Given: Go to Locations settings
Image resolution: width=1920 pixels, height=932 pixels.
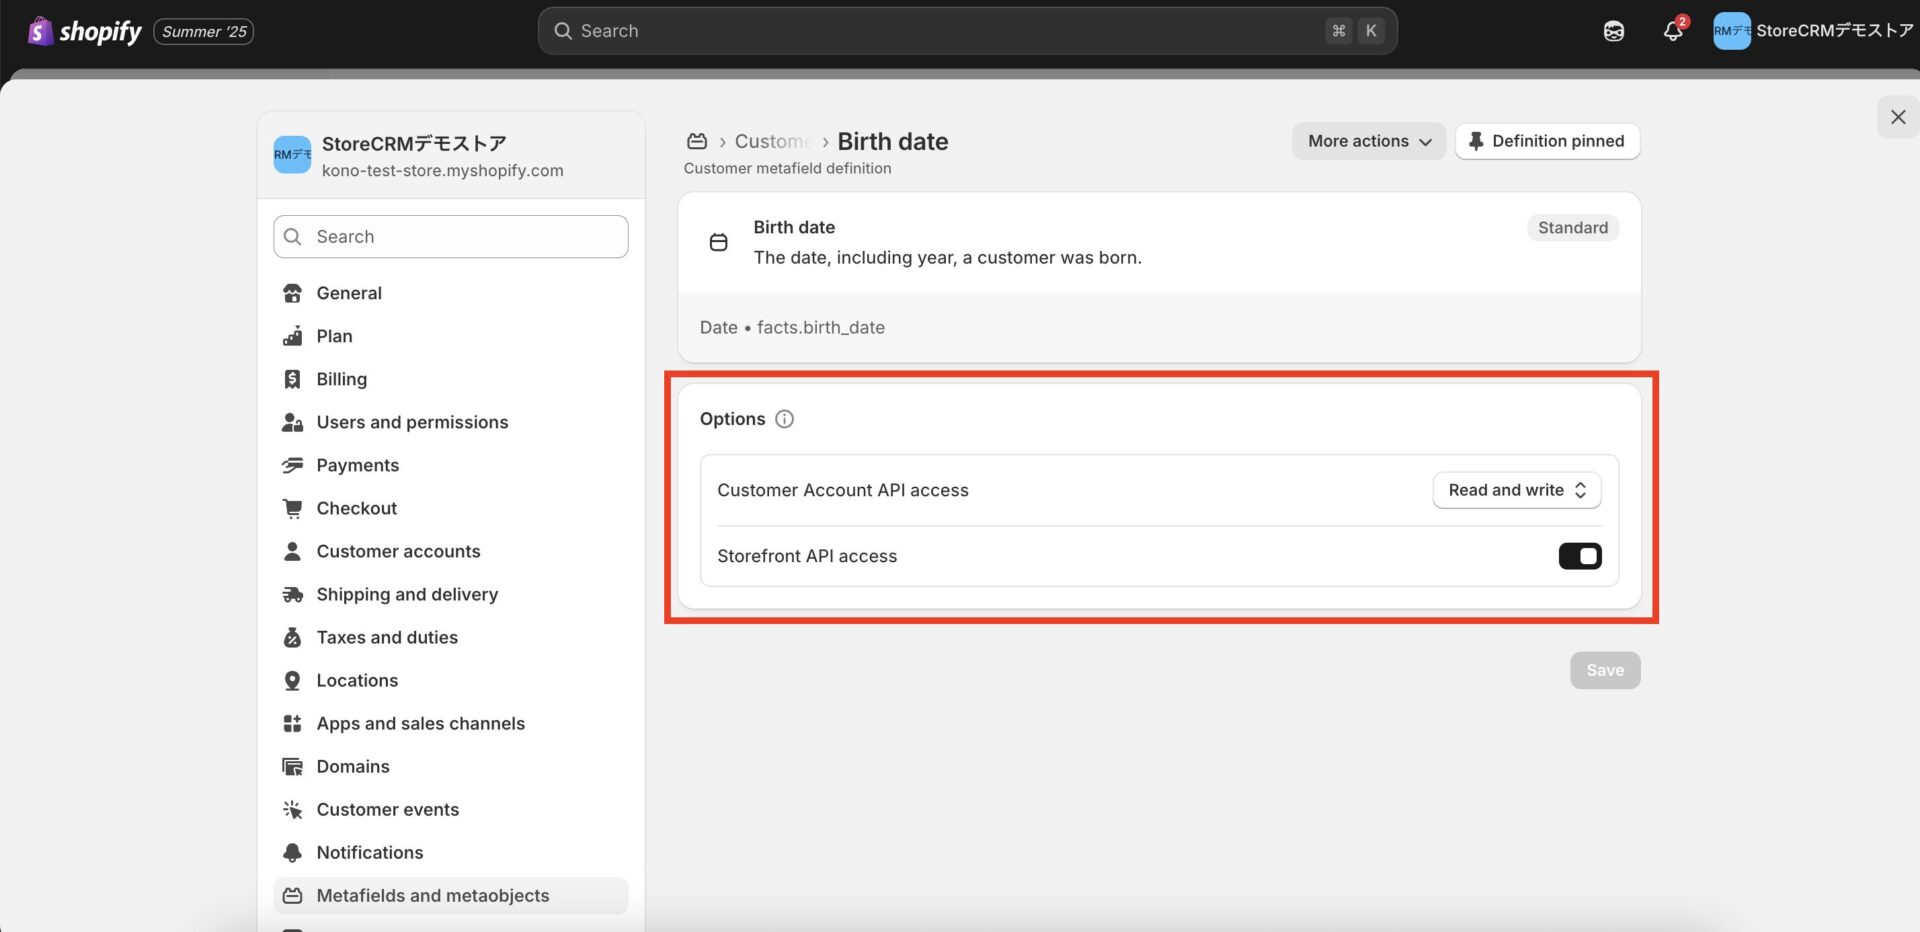Looking at the screenshot, I should pyautogui.click(x=450, y=680).
